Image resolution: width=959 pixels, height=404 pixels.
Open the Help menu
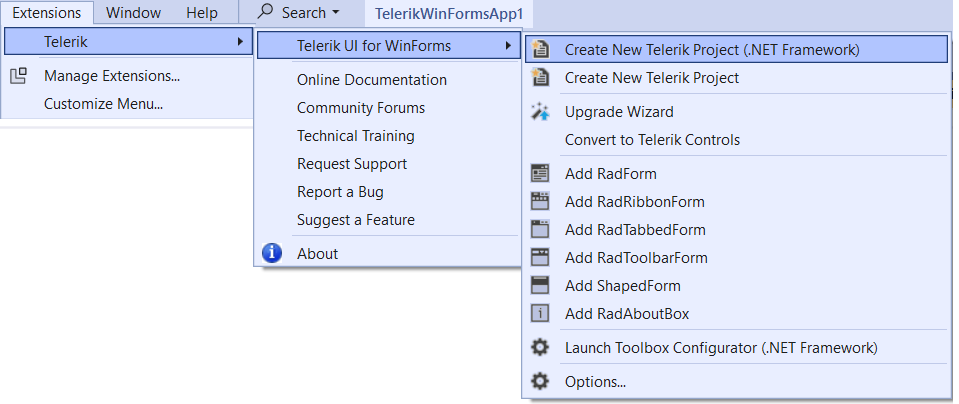tap(202, 13)
